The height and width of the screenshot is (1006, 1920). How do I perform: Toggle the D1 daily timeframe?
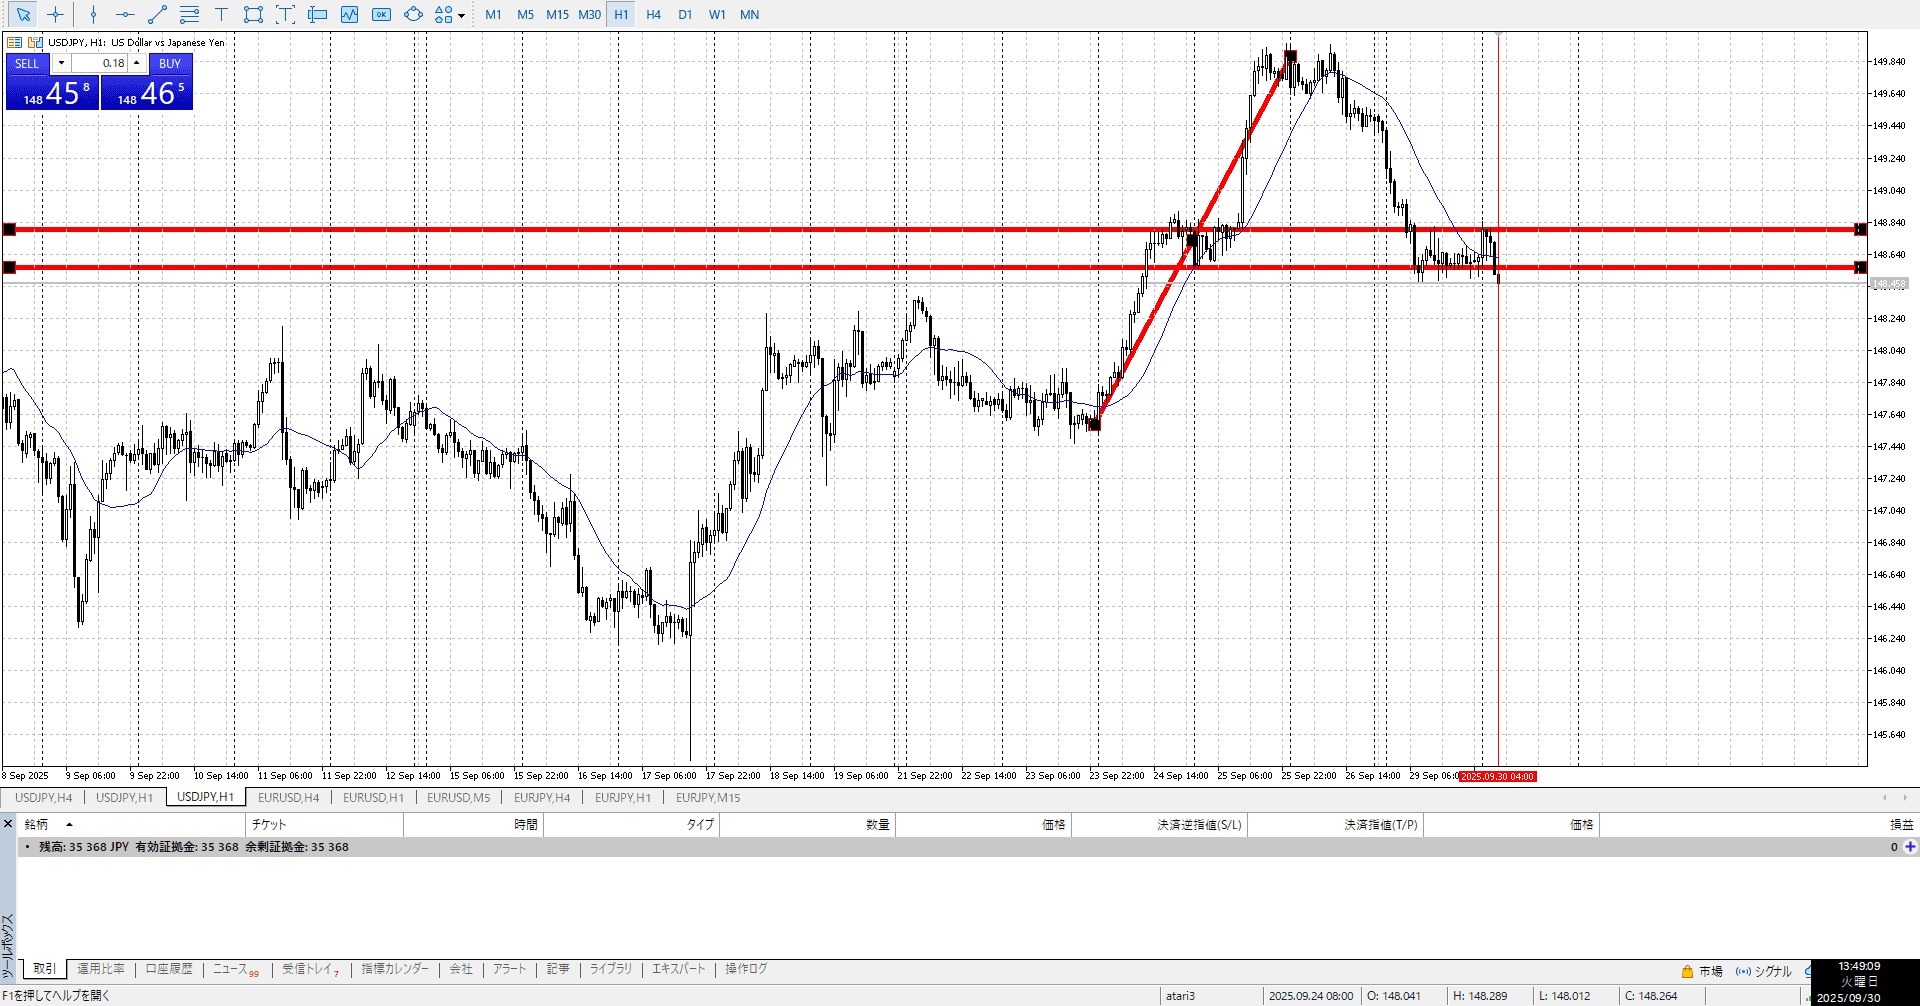tap(685, 15)
